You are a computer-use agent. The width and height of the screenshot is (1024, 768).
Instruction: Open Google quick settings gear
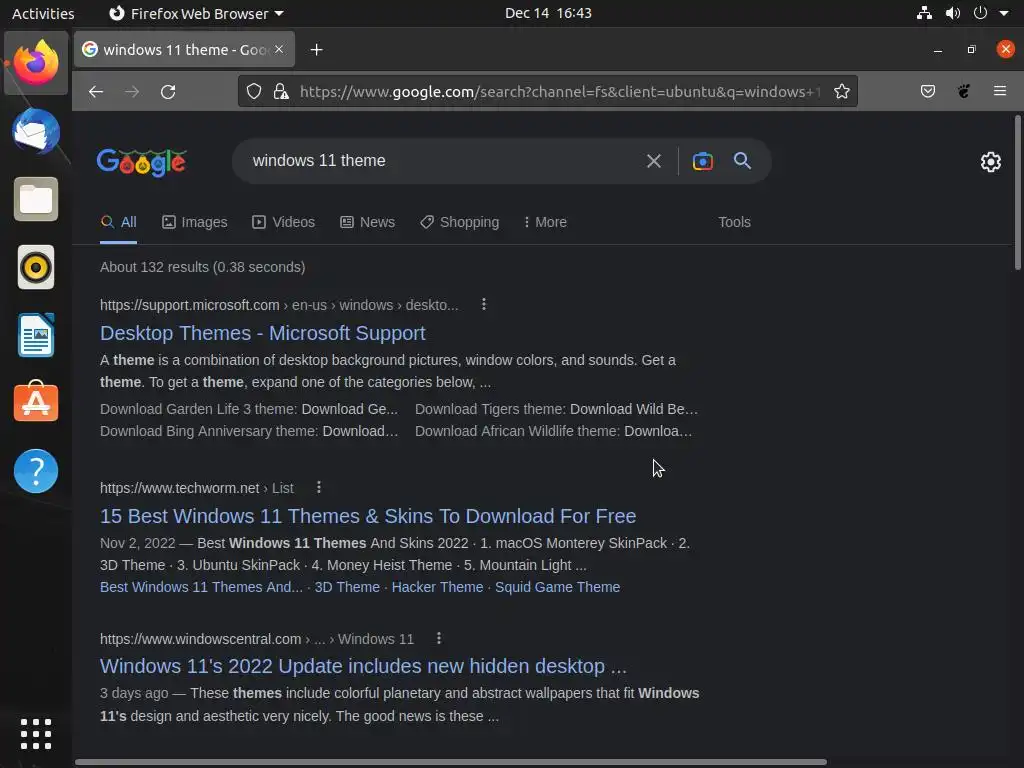991,162
